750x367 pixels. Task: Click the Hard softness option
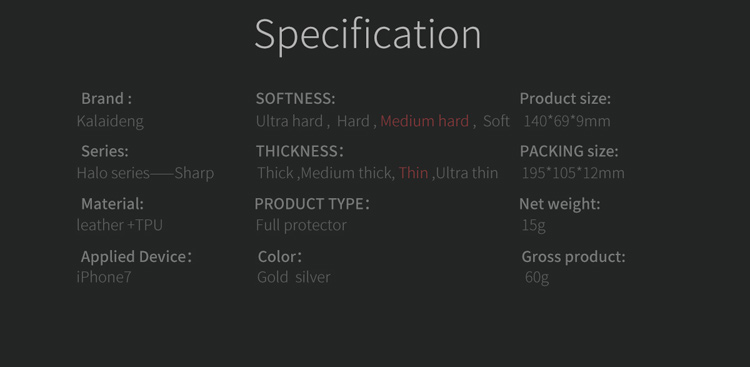(353, 121)
